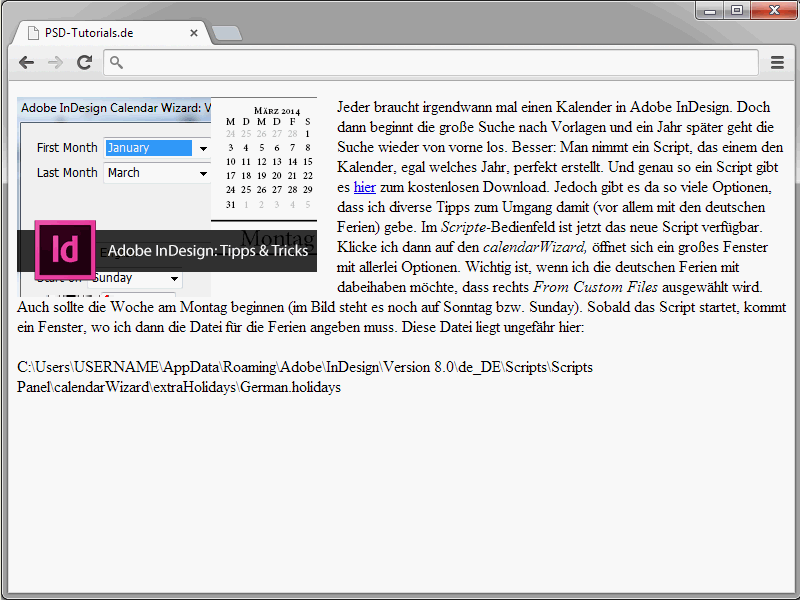This screenshot has width=800, height=600.
Task: Open the Sunday dropdown arrow
Action: coord(174,279)
